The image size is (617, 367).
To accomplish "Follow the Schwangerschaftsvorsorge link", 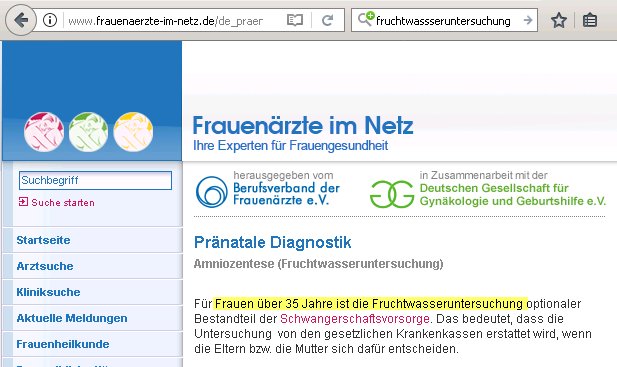I will (x=355, y=319).
